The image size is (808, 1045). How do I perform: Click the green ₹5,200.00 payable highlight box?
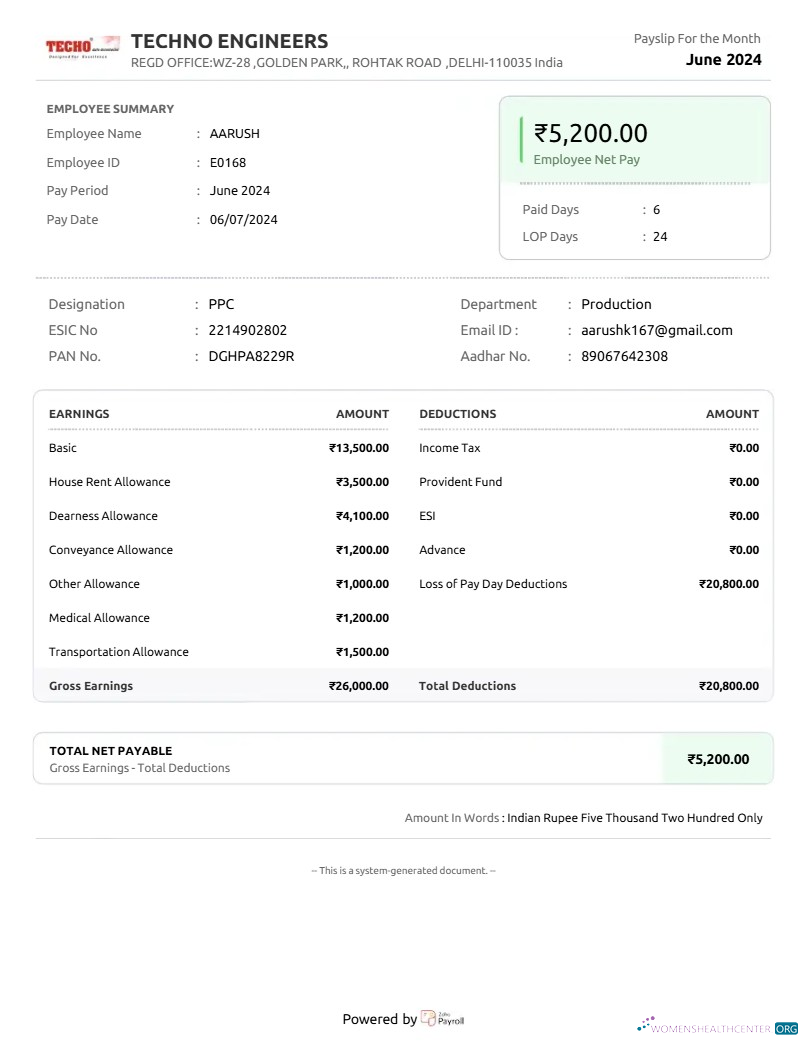(x=718, y=760)
